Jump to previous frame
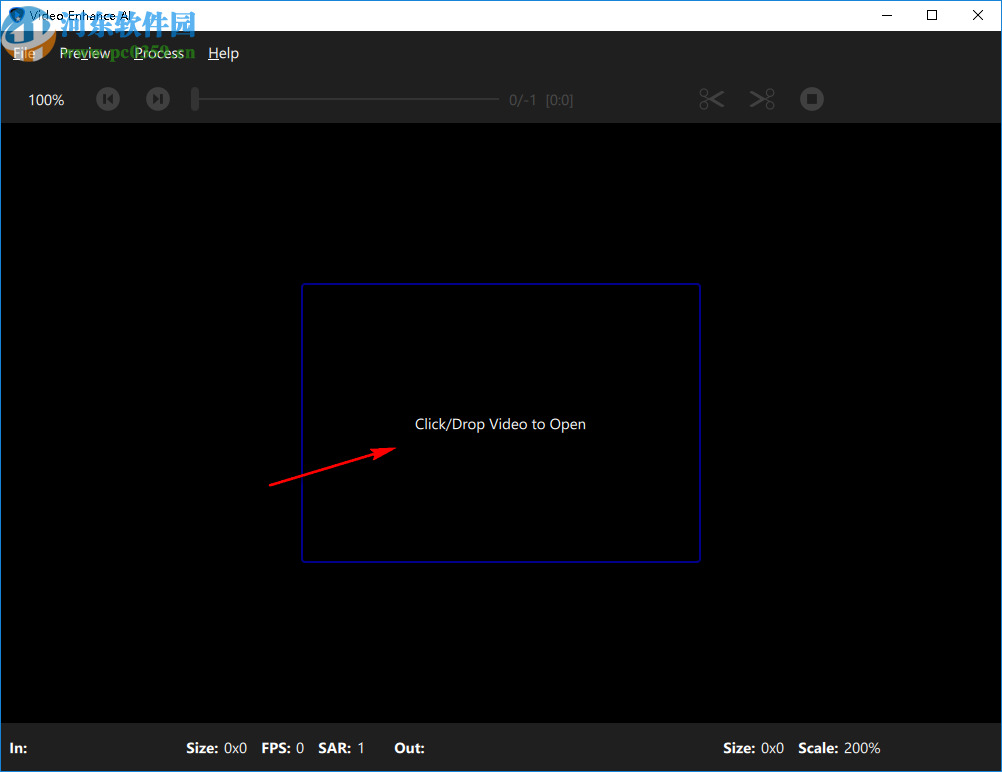Image resolution: width=1002 pixels, height=772 pixels. coord(107,99)
